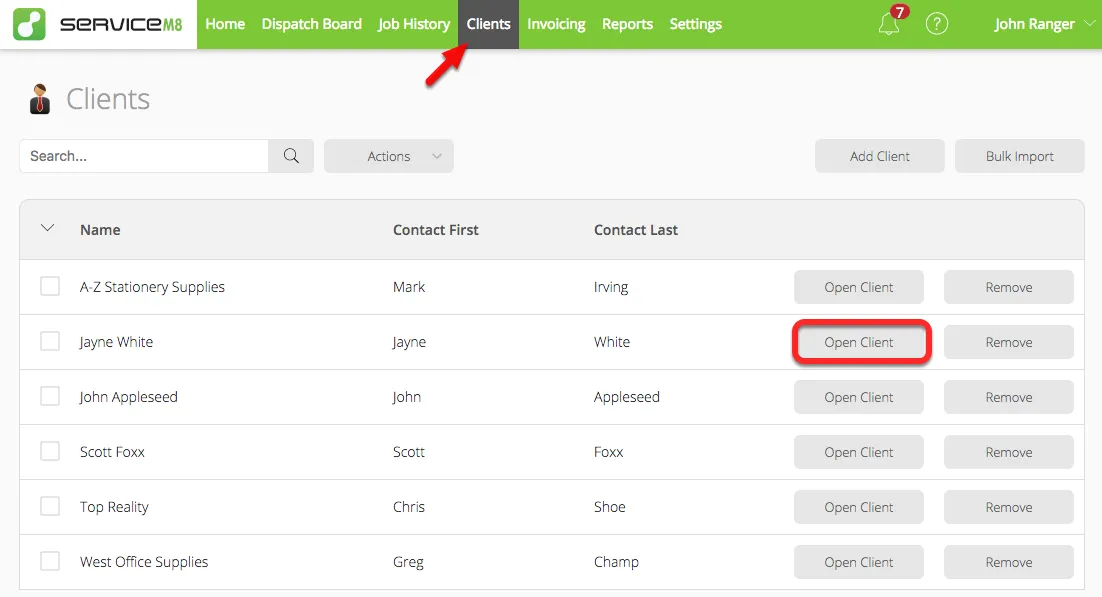The height and width of the screenshot is (597, 1102).
Task: Expand the Actions dropdown
Action: [389, 156]
